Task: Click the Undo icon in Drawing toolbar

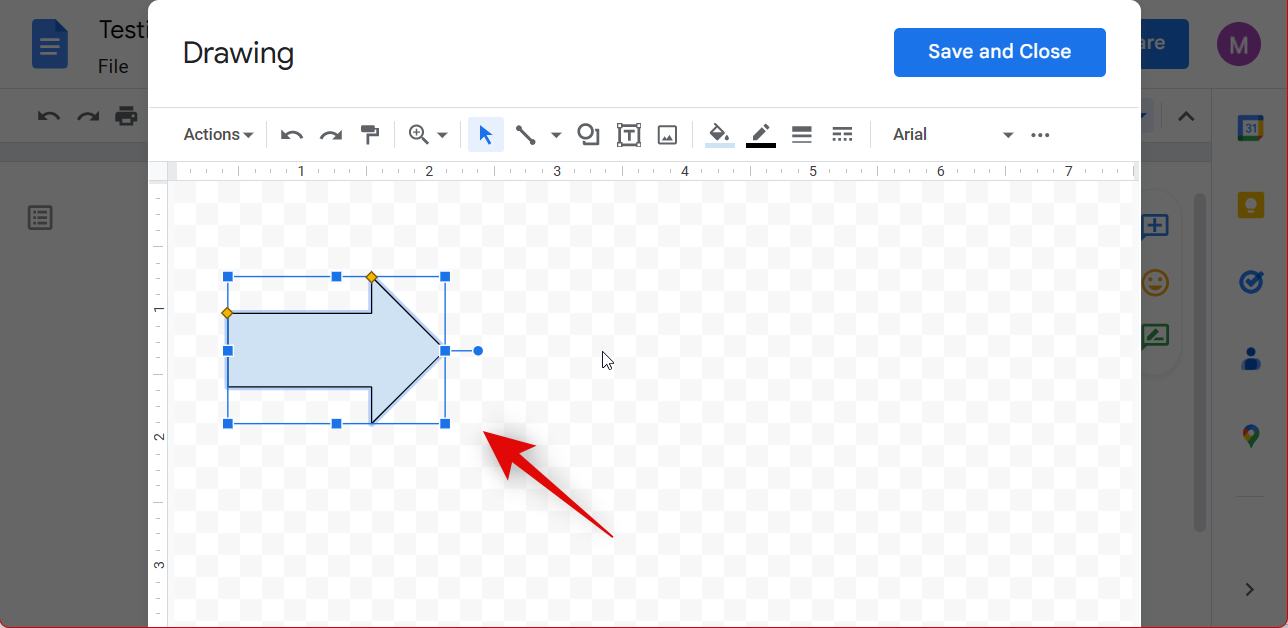Action: [x=292, y=135]
